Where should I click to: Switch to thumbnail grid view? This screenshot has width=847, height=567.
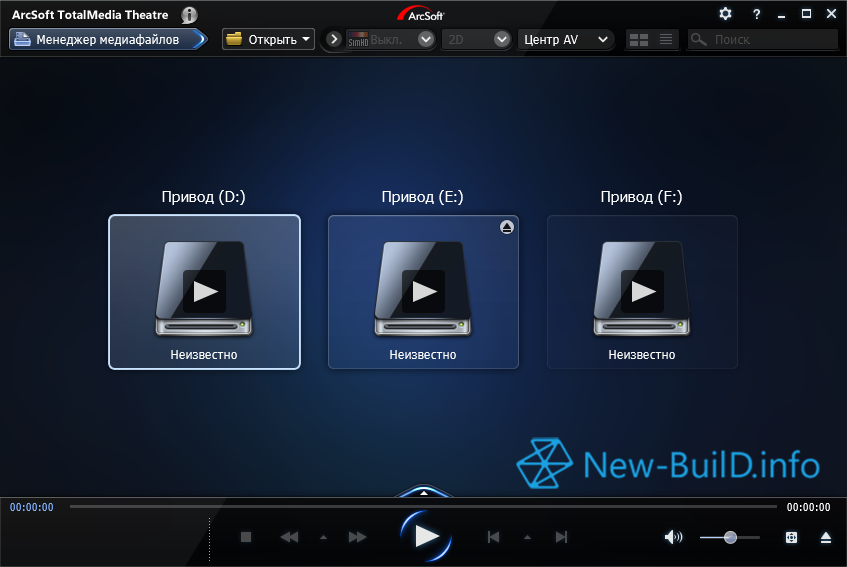tap(639, 39)
